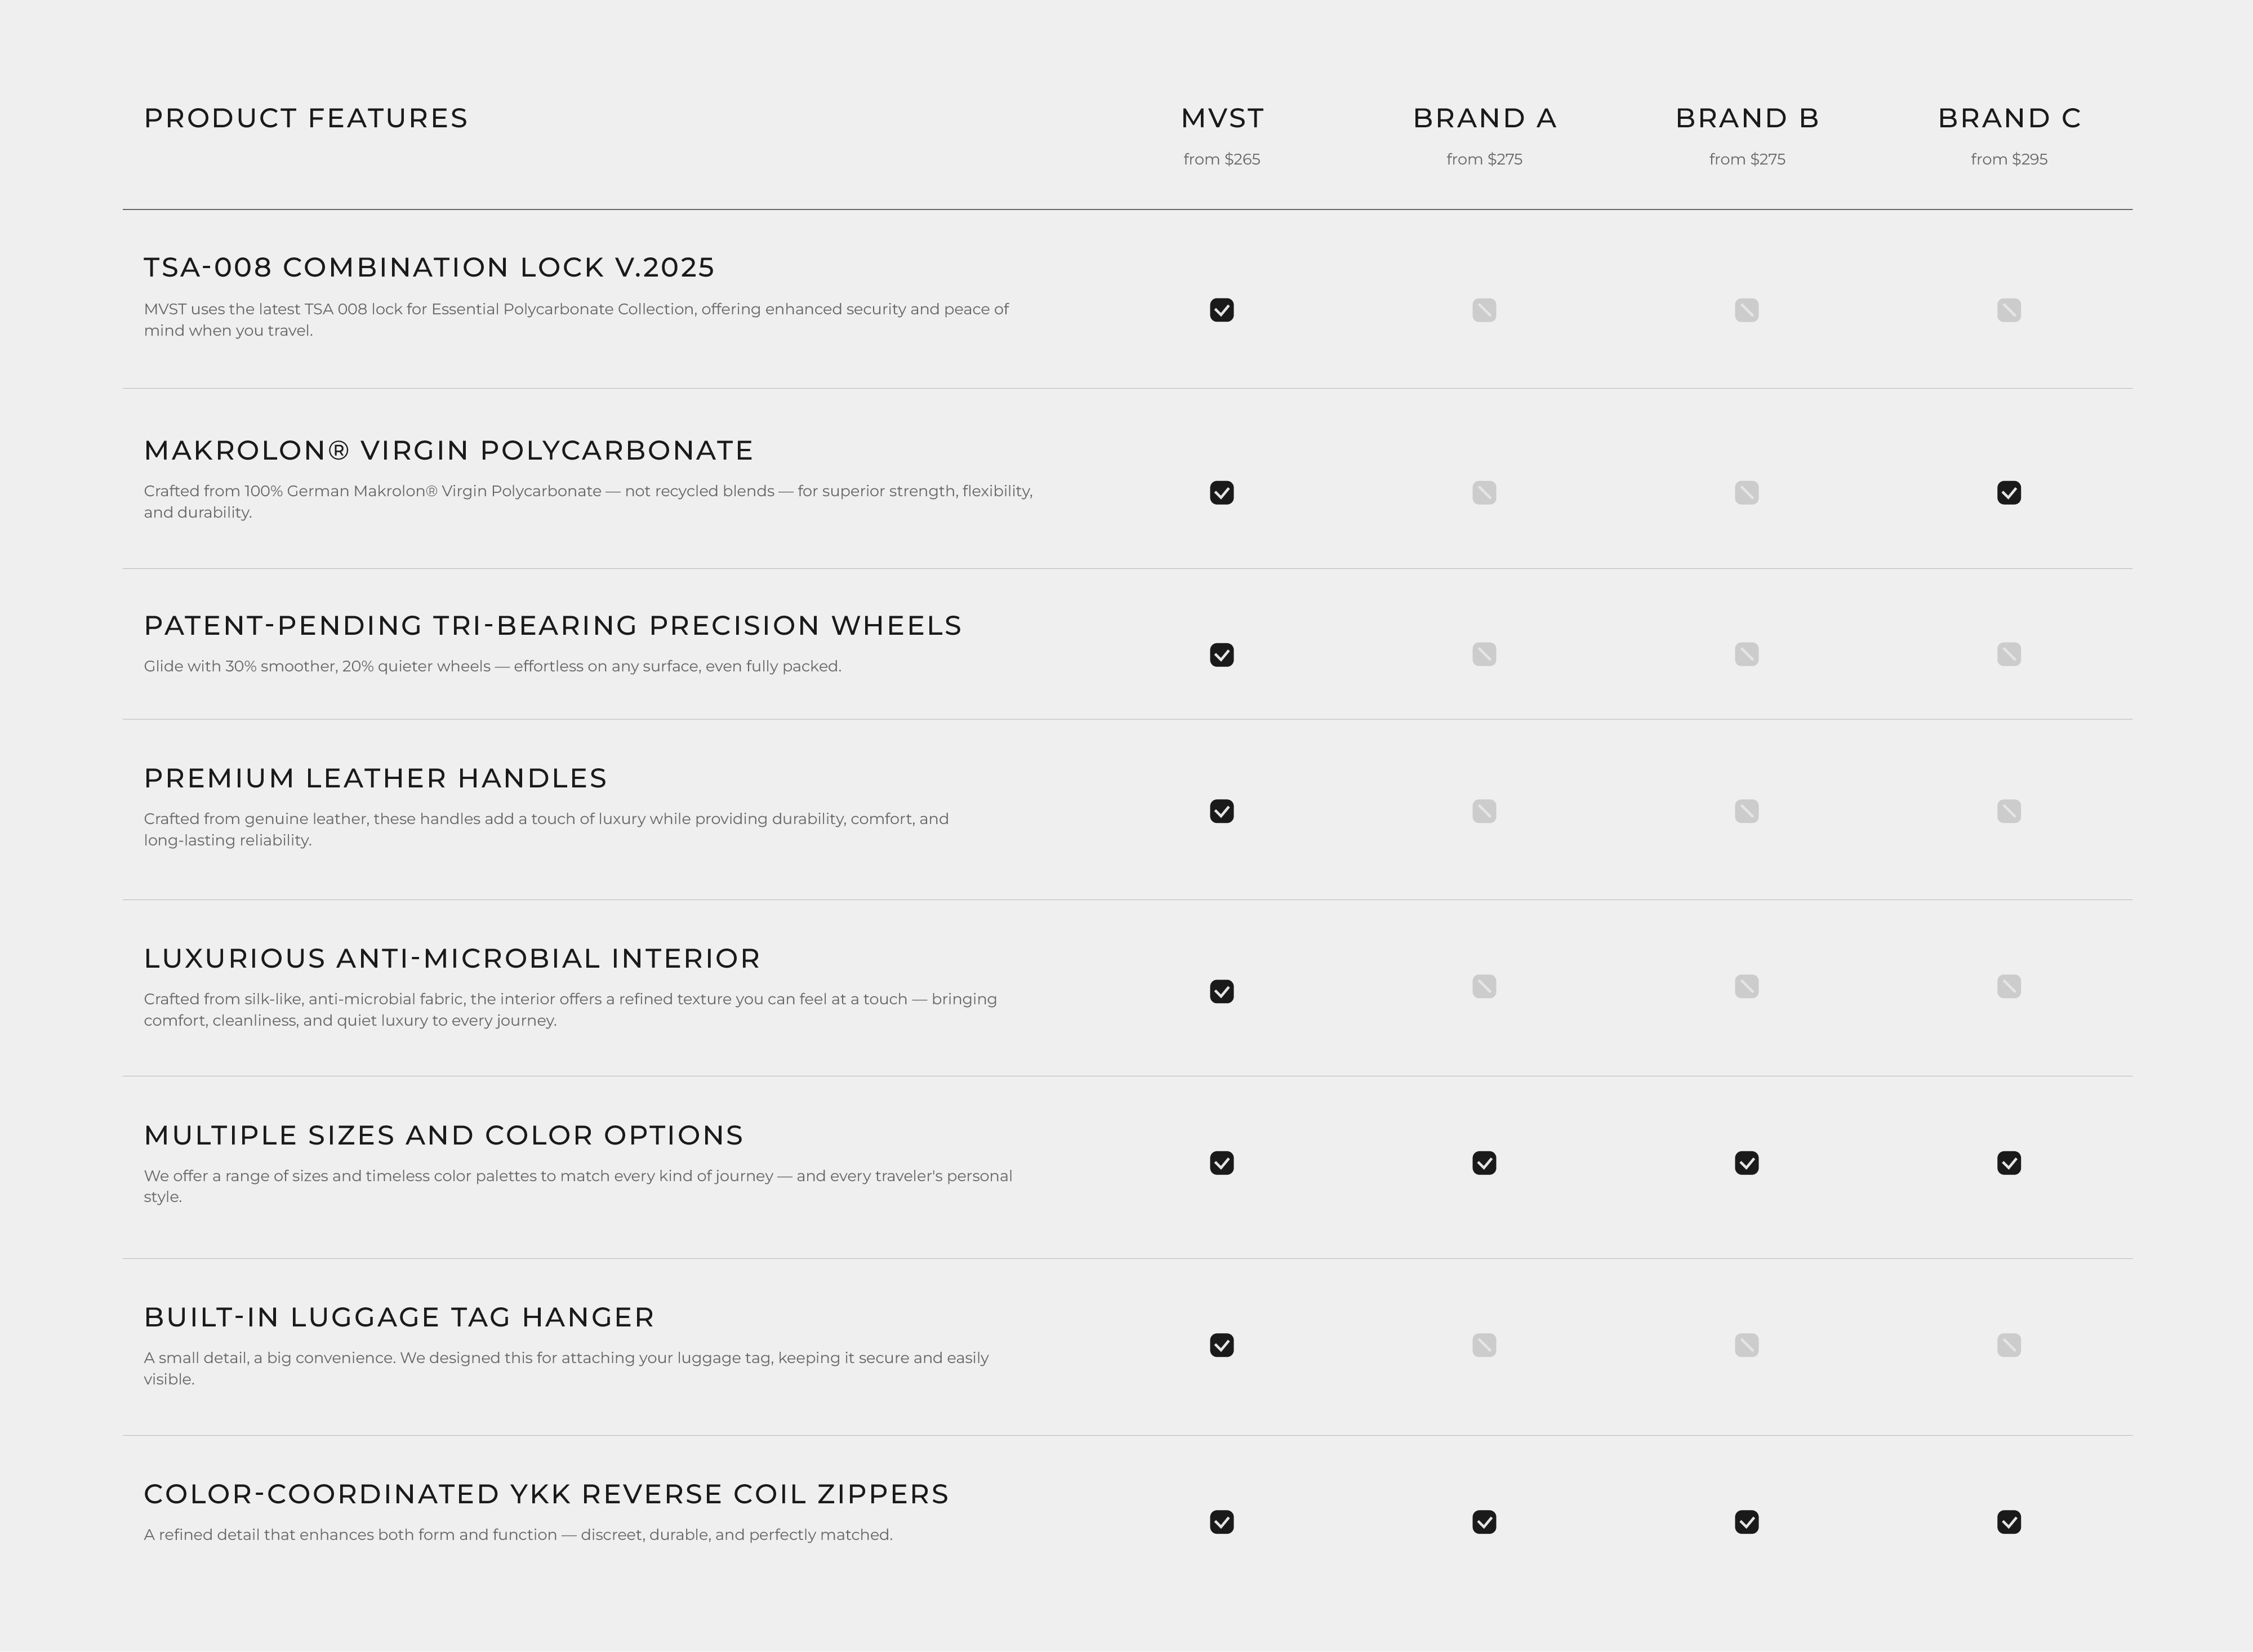
Task: Click the Product Features heading
Action: point(305,118)
